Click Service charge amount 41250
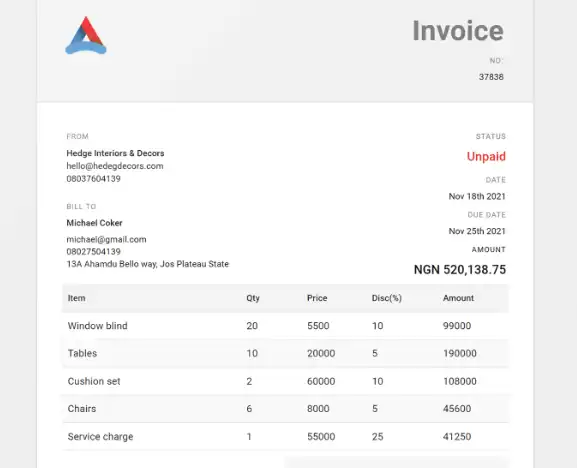Viewport: 577px width, 468px height. tap(457, 437)
